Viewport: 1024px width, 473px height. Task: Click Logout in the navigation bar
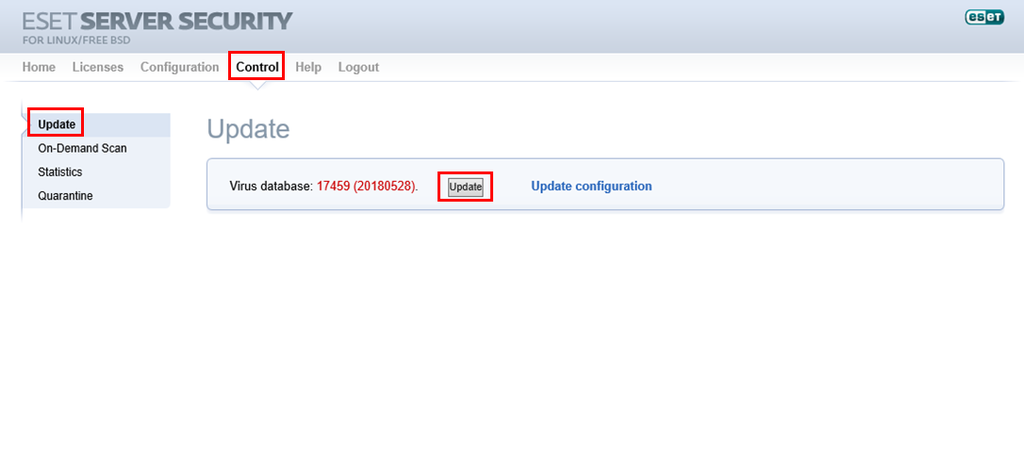[359, 67]
